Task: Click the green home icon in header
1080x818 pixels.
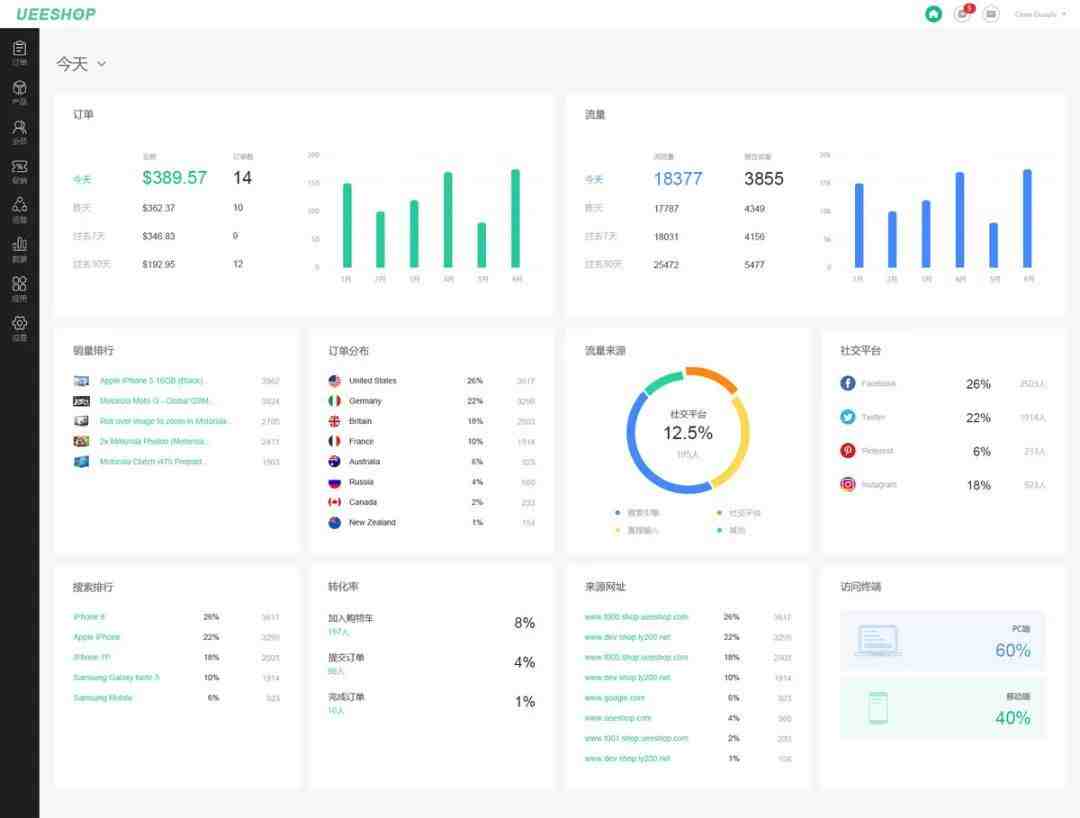Action: pyautogui.click(x=933, y=14)
